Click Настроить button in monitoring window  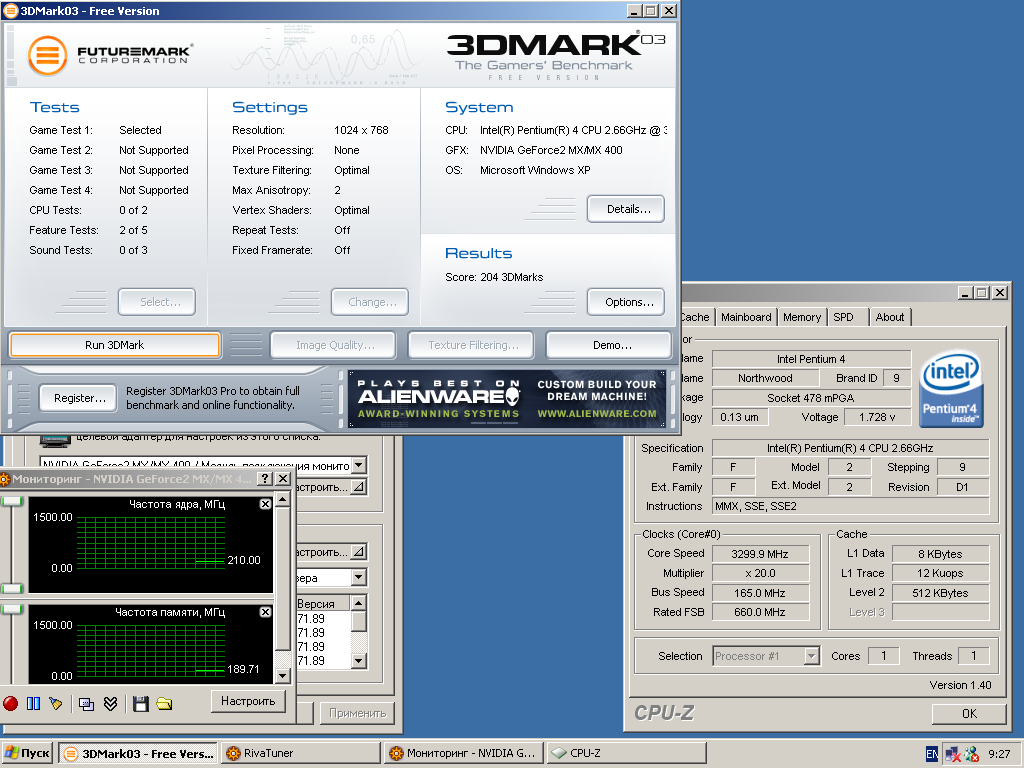[x=248, y=701]
